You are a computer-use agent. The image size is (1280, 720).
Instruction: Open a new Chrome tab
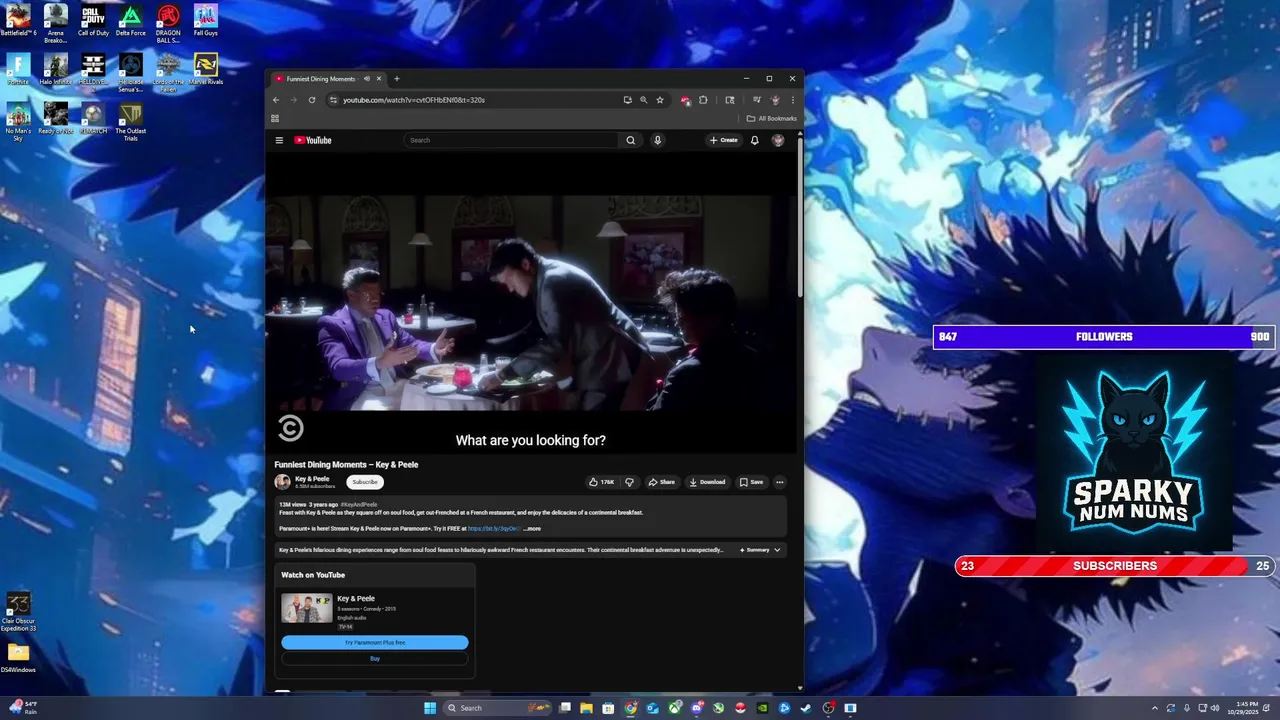[x=397, y=79]
